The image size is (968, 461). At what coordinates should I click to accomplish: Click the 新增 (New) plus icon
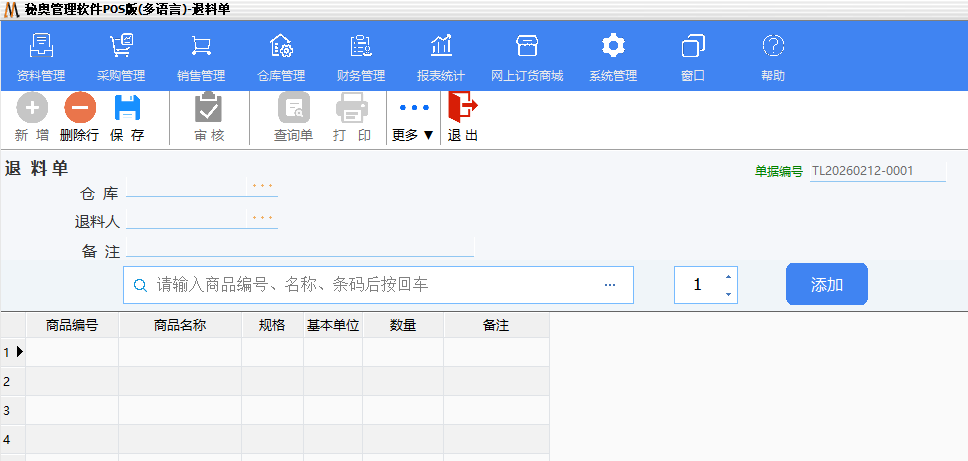[x=32, y=108]
